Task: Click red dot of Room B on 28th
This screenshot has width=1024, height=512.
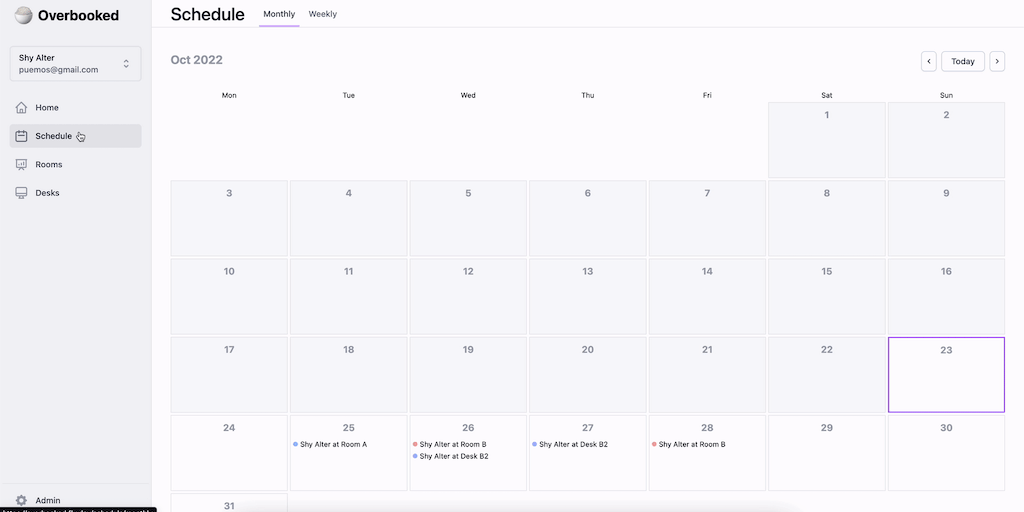Action: click(x=654, y=444)
